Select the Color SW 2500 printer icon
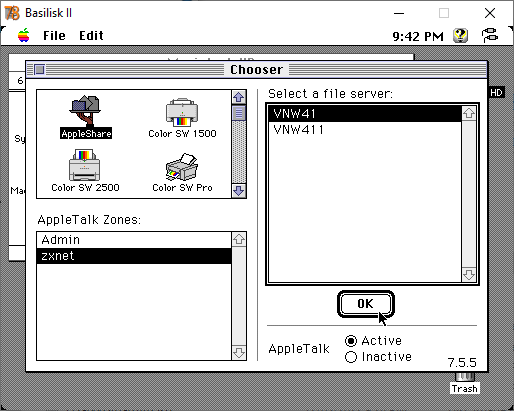The width and height of the screenshot is (514, 411). pyautogui.click(x=85, y=171)
